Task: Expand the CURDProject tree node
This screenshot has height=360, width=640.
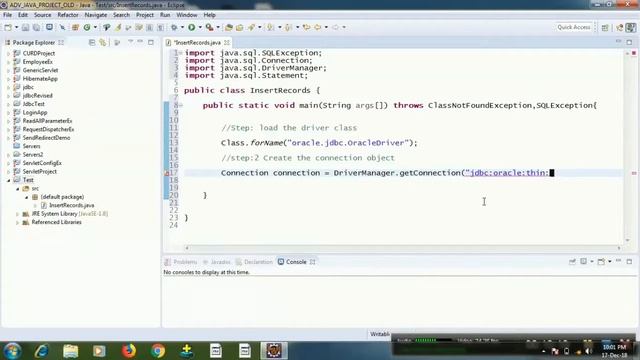Action: (x=9, y=53)
